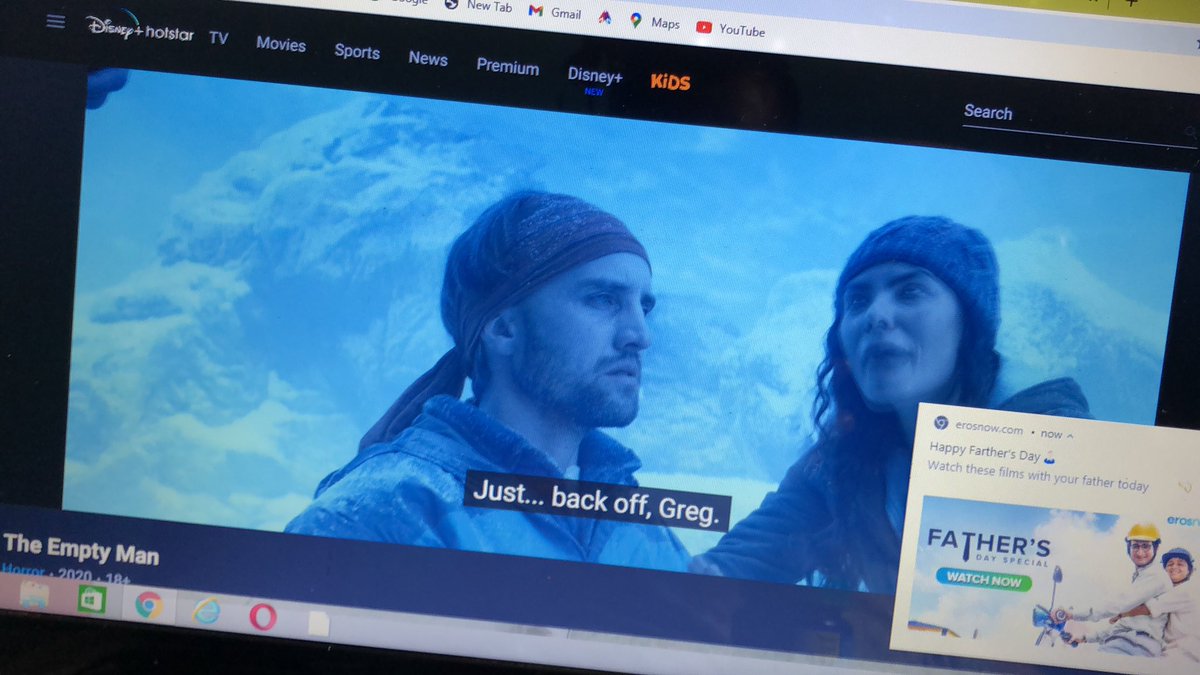1200x675 pixels.
Task: Open the TV section
Action: 218,39
